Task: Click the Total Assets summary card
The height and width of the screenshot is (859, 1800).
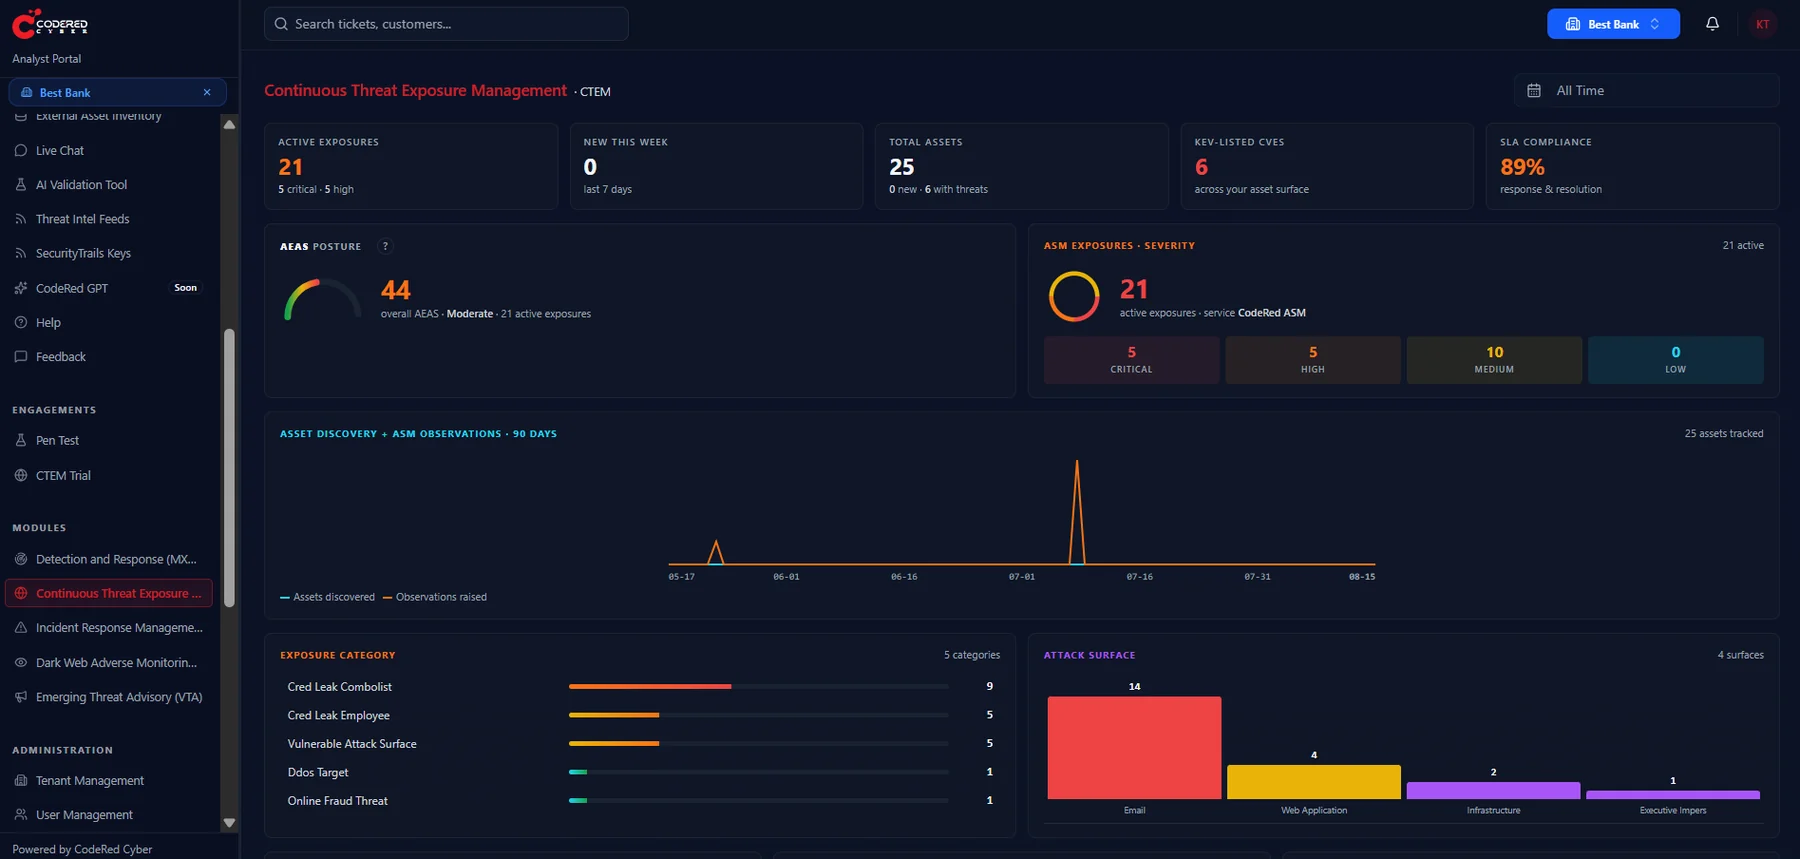Action: coord(1021,166)
